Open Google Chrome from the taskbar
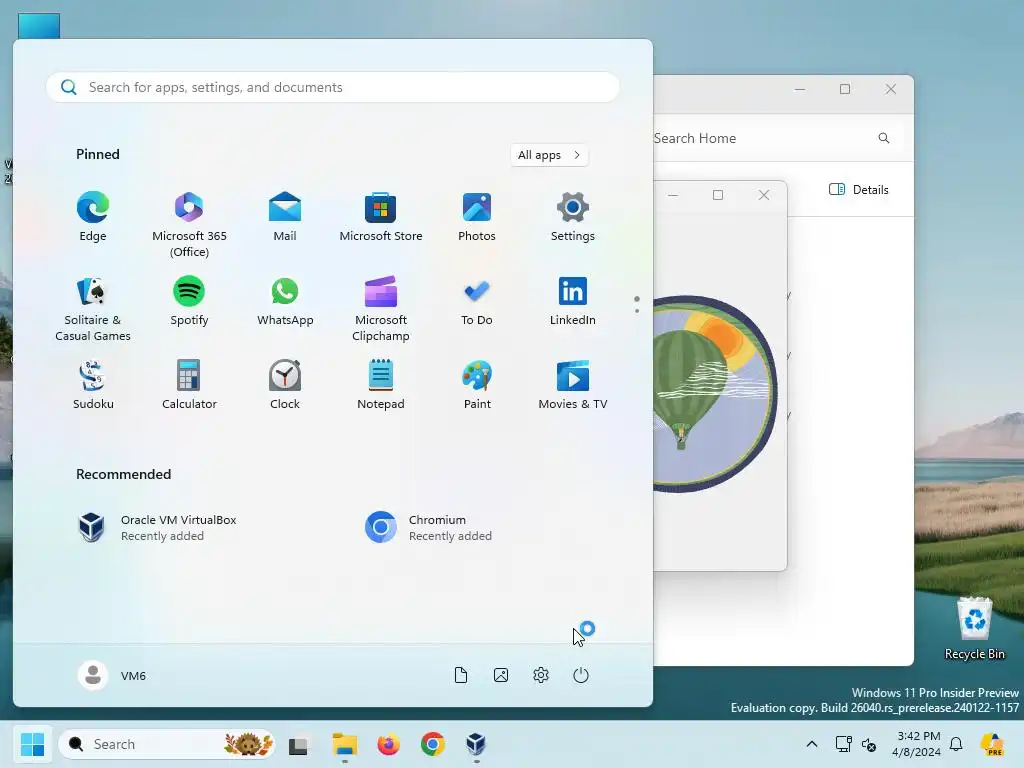This screenshot has width=1024, height=768. point(432,744)
